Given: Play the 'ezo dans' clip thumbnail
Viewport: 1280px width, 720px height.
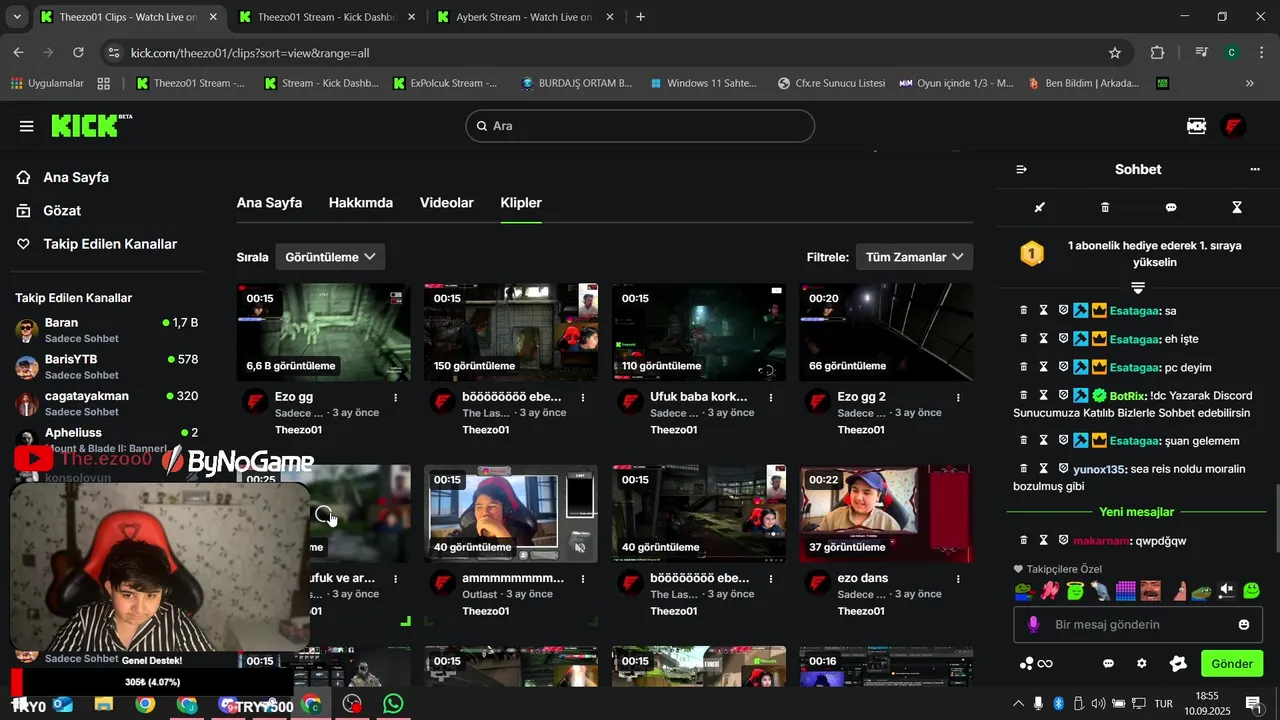Looking at the screenshot, I should tap(885, 513).
